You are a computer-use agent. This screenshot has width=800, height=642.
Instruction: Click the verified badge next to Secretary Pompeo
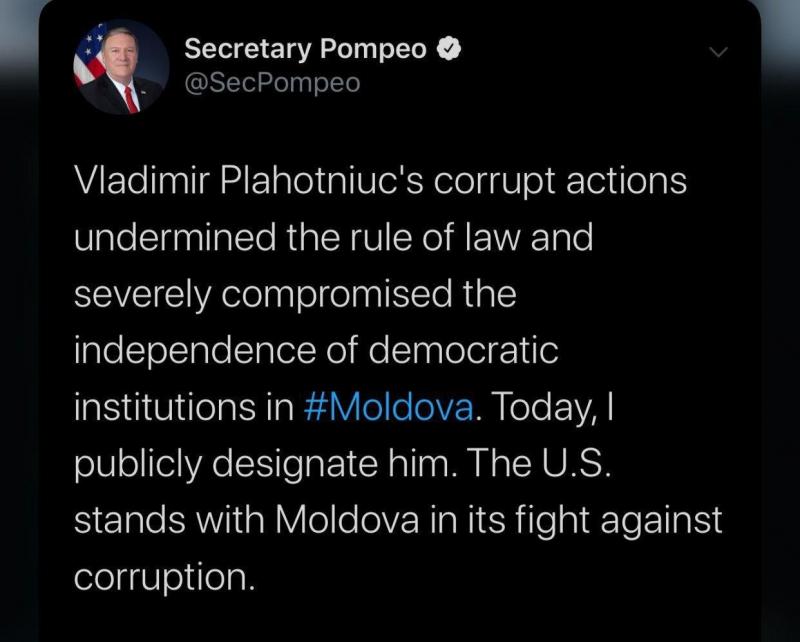pyautogui.click(x=449, y=48)
